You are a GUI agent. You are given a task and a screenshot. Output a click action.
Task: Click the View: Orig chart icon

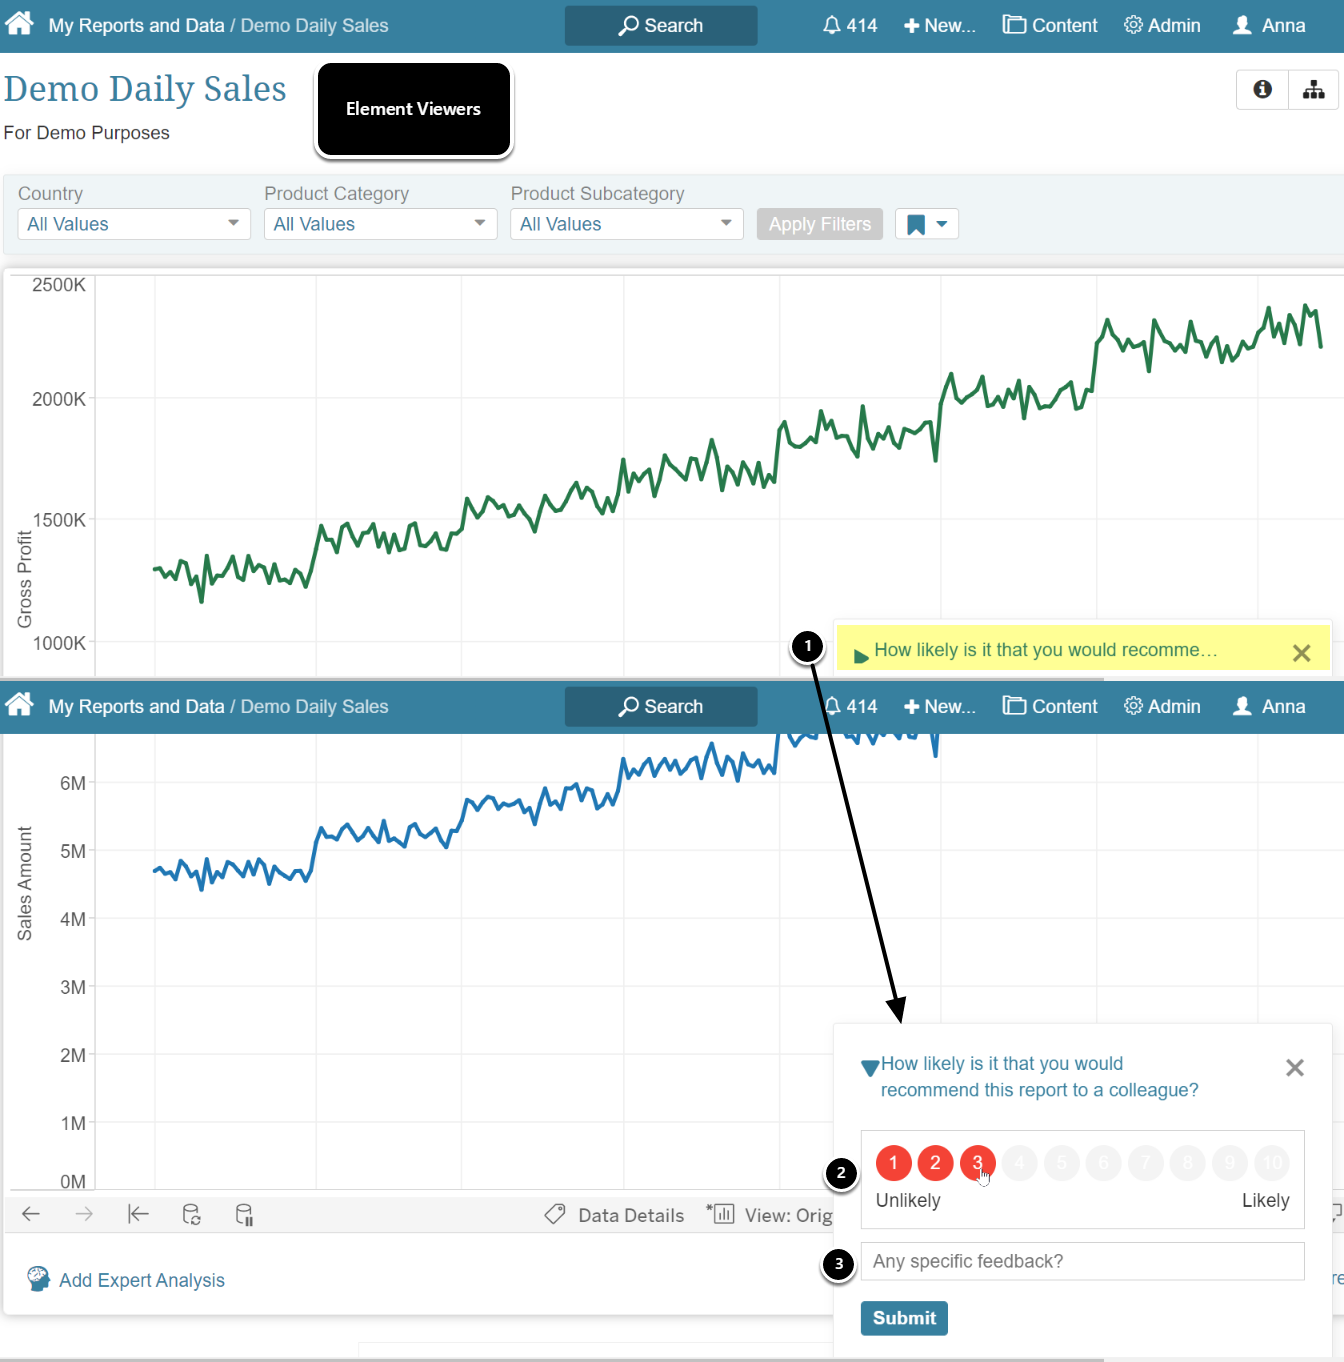[x=721, y=1214]
